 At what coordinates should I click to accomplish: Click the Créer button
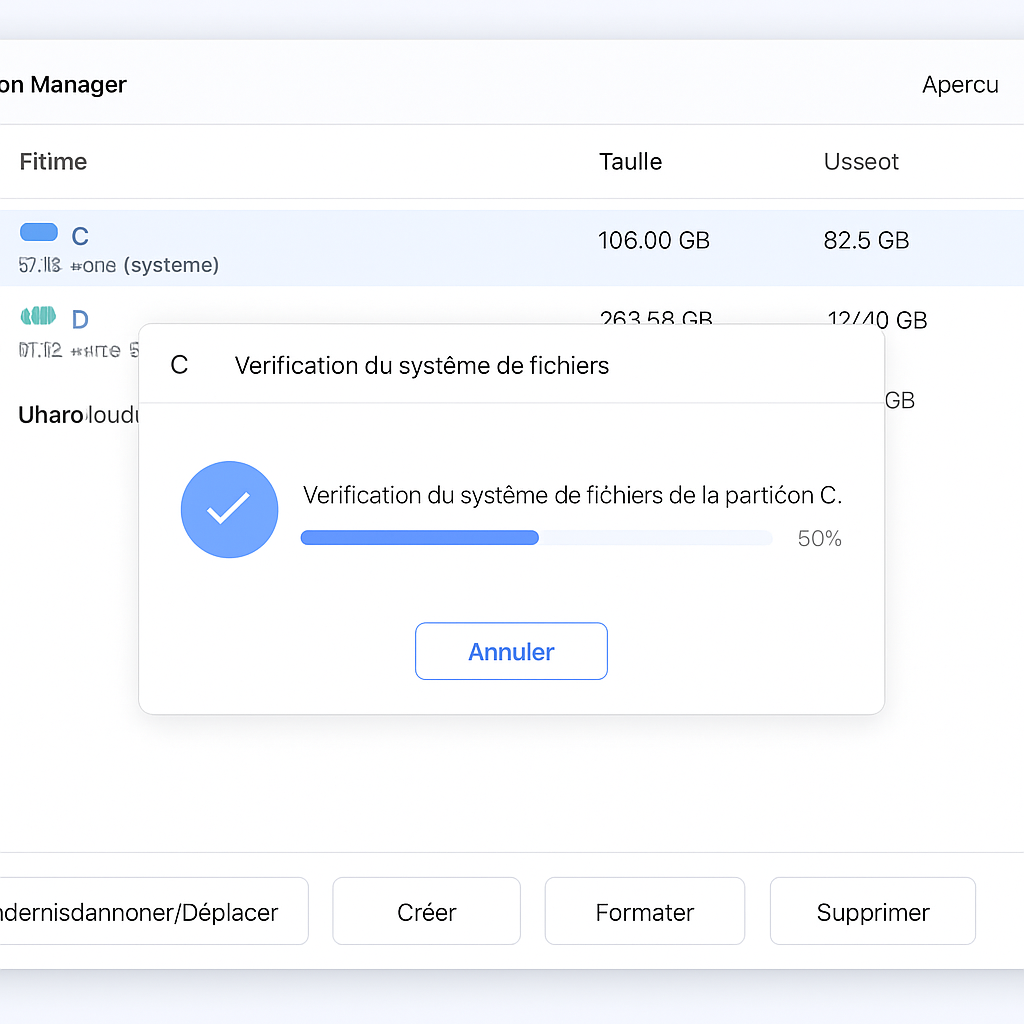(426, 911)
